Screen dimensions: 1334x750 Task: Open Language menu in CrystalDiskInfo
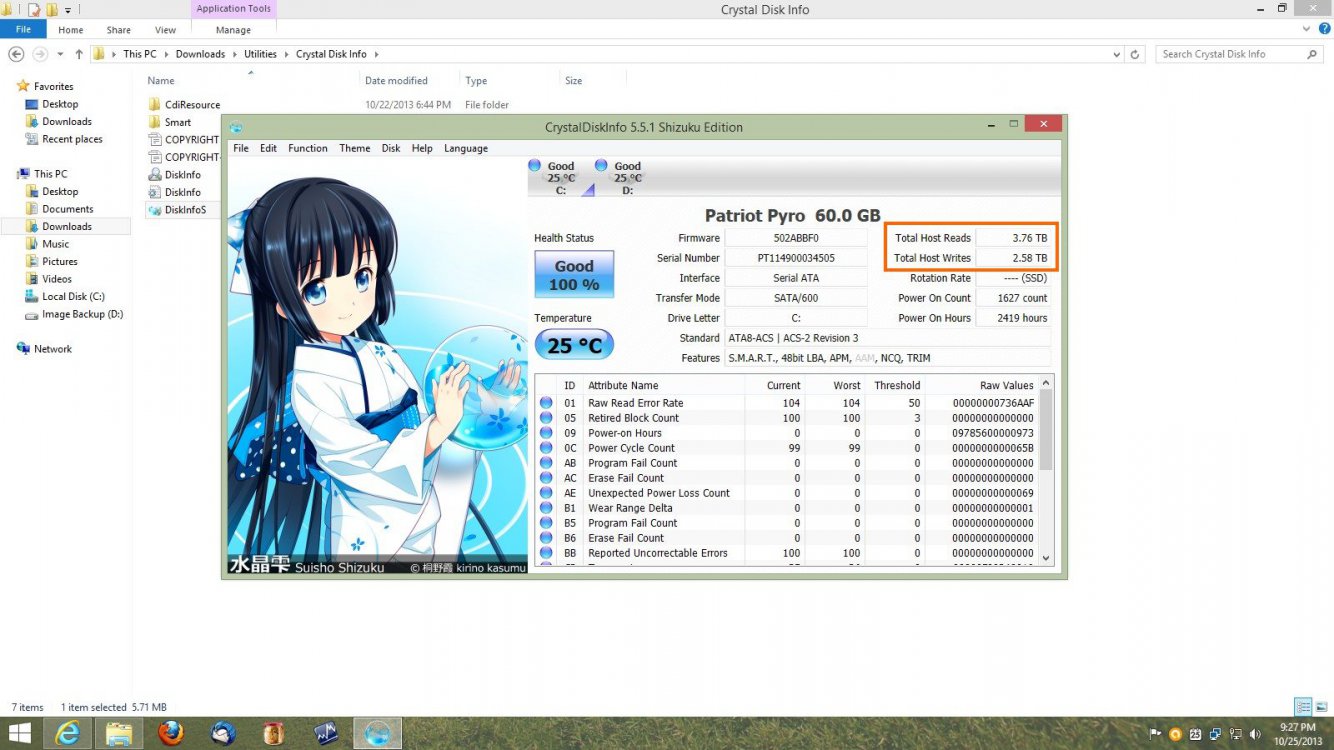[x=466, y=148]
